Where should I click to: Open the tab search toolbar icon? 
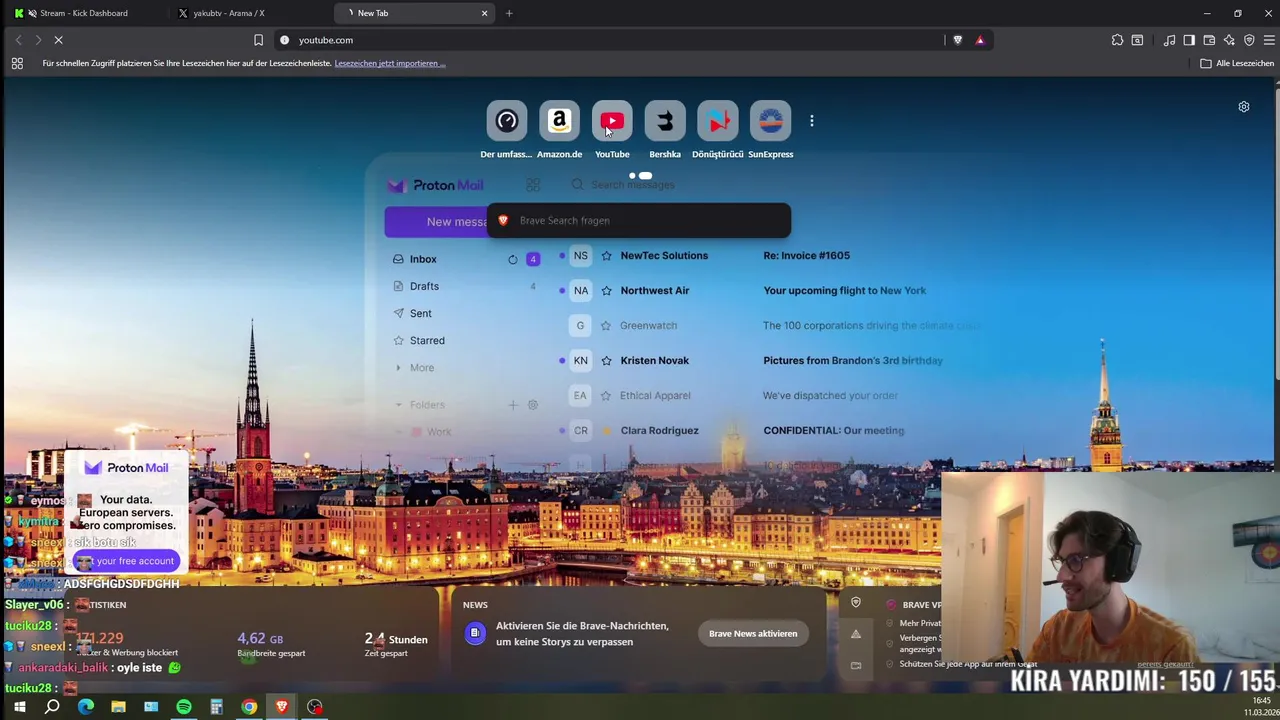coord(1137,40)
